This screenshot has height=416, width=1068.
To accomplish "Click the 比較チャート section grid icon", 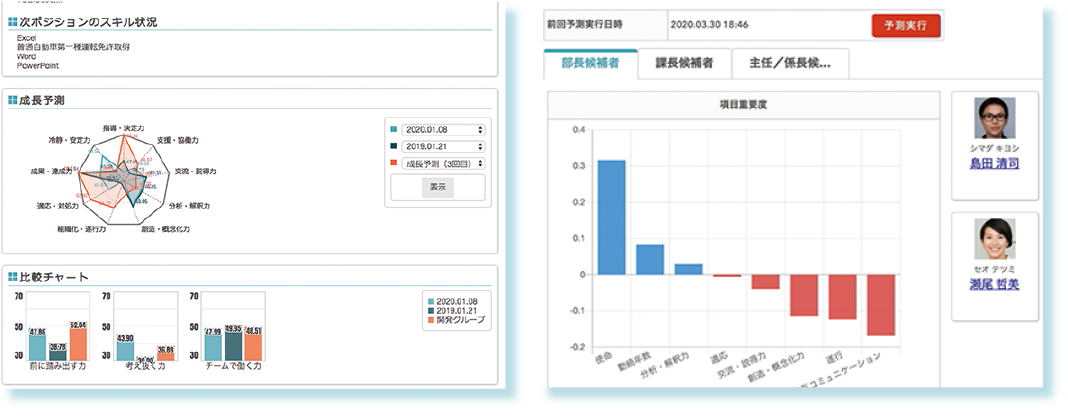I will (11, 276).
